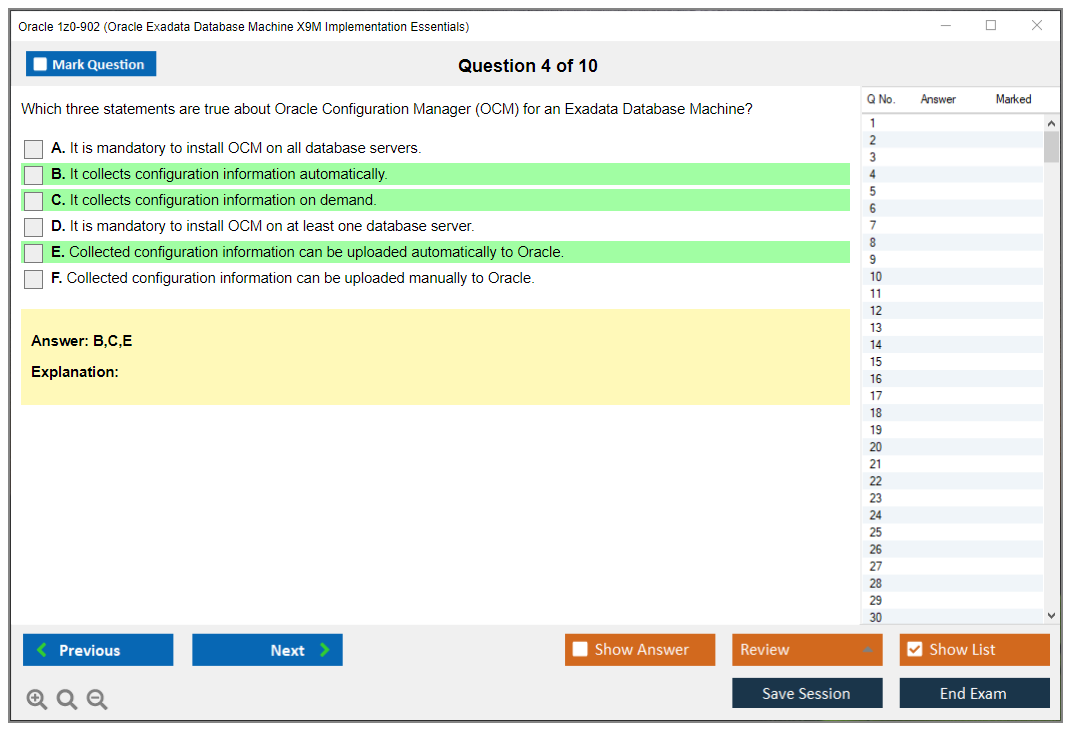Click the Save Session button

coord(806,693)
